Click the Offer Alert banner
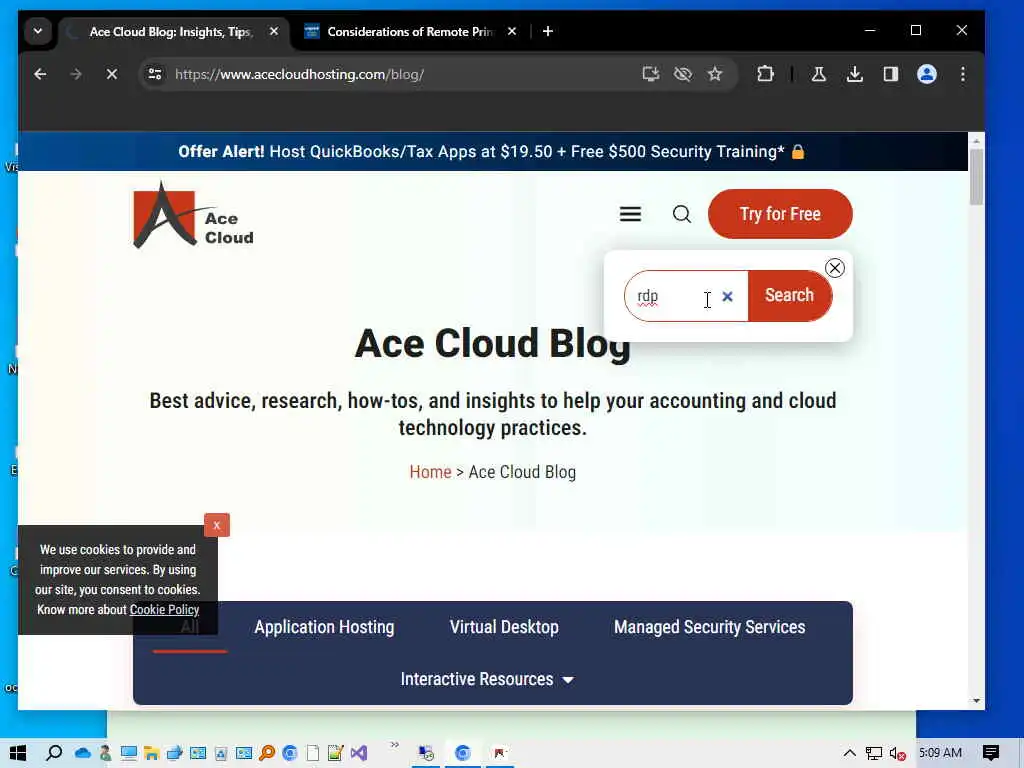Image resolution: width=1024 pixels, height=768 pixels. tap(492, 152)
